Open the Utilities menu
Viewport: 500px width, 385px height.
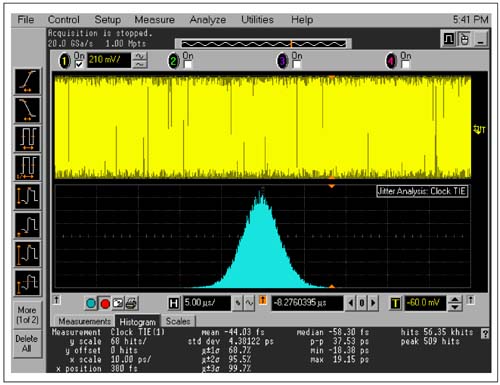[x=257, y=20]
